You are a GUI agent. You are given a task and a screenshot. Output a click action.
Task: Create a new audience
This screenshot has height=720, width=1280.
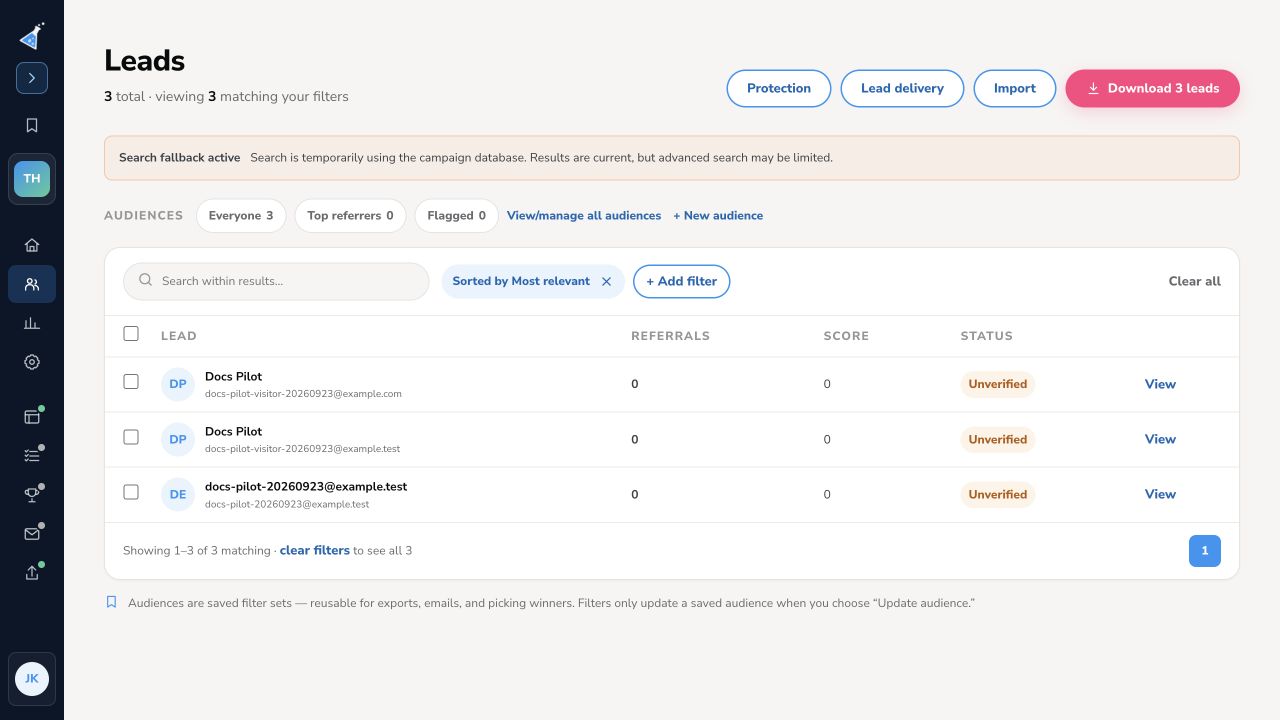coord(718,216)
